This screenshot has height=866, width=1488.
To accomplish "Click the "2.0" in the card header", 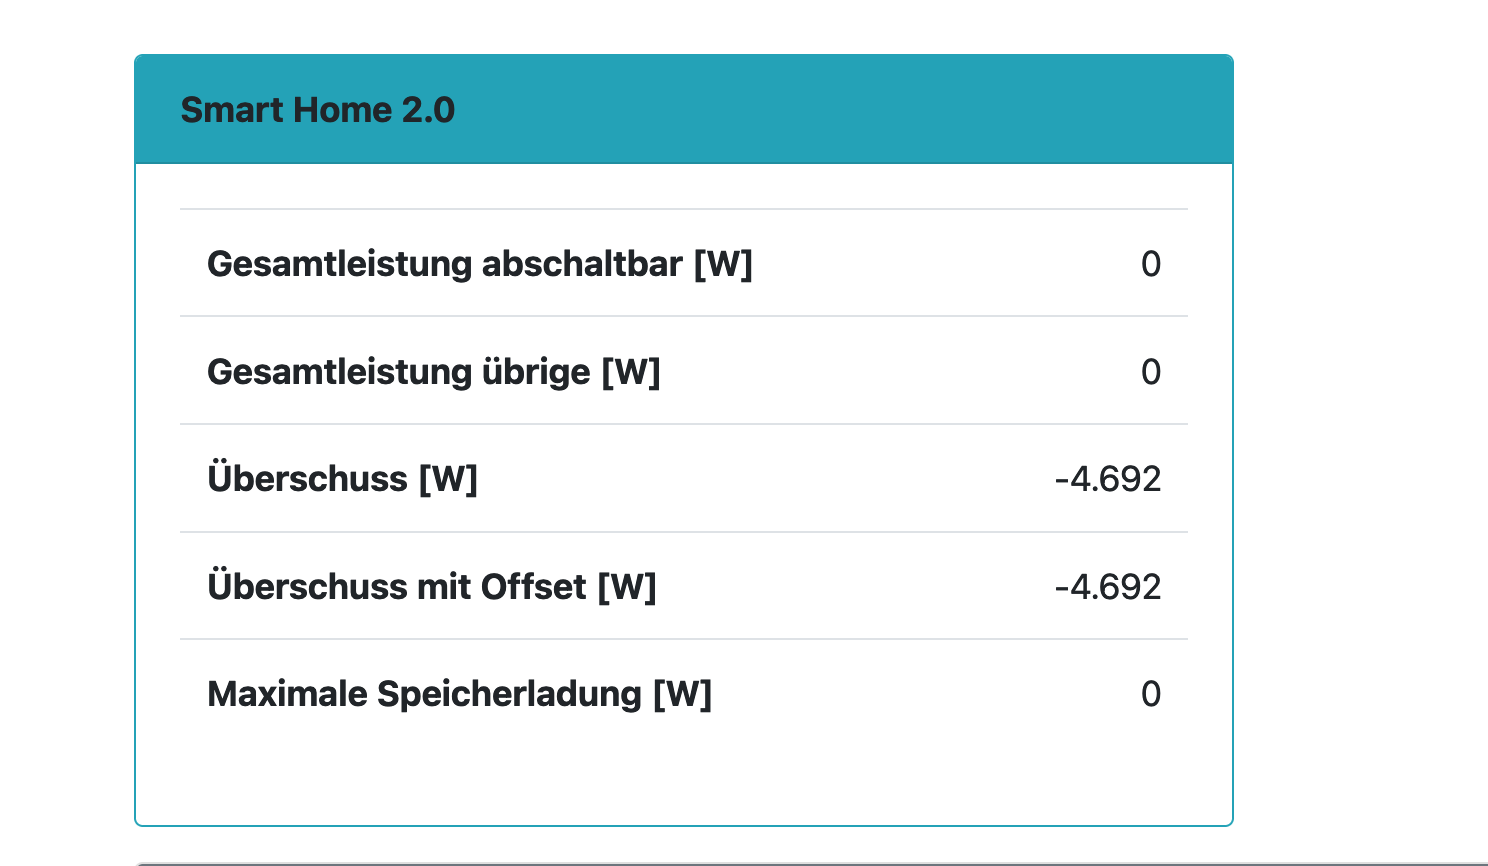I will pyautogui.click(x=428, y=110).
